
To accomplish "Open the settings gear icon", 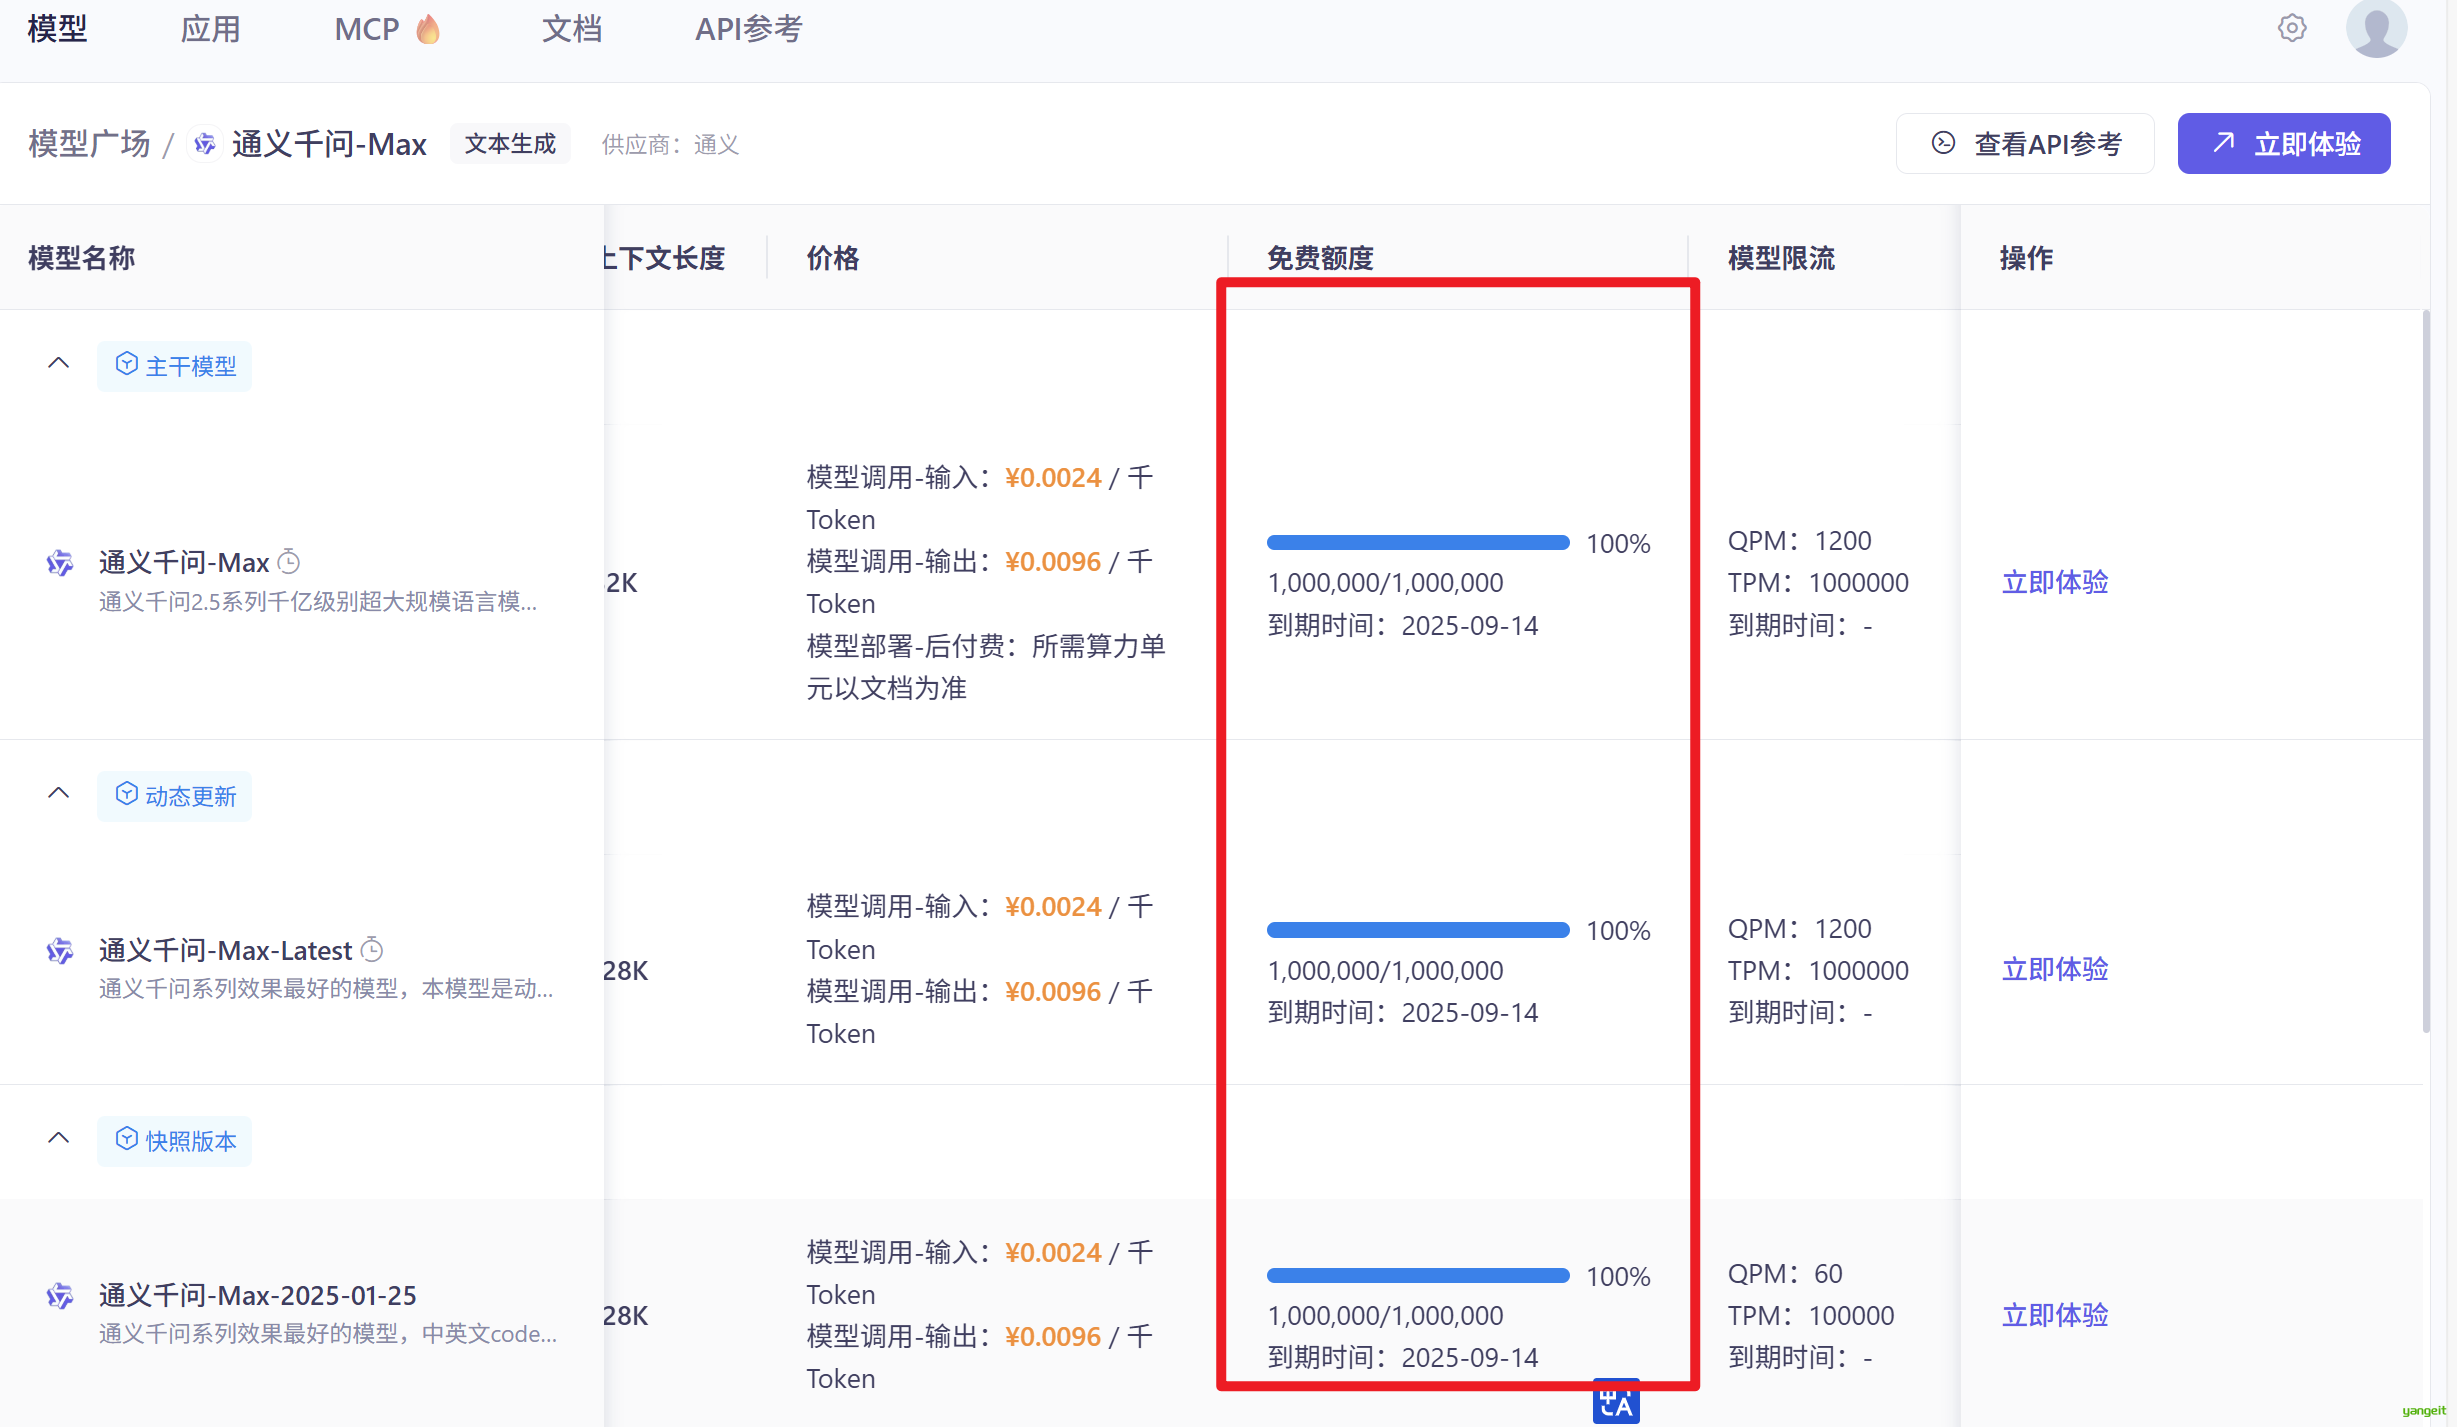I will (x=2292, y=28).
